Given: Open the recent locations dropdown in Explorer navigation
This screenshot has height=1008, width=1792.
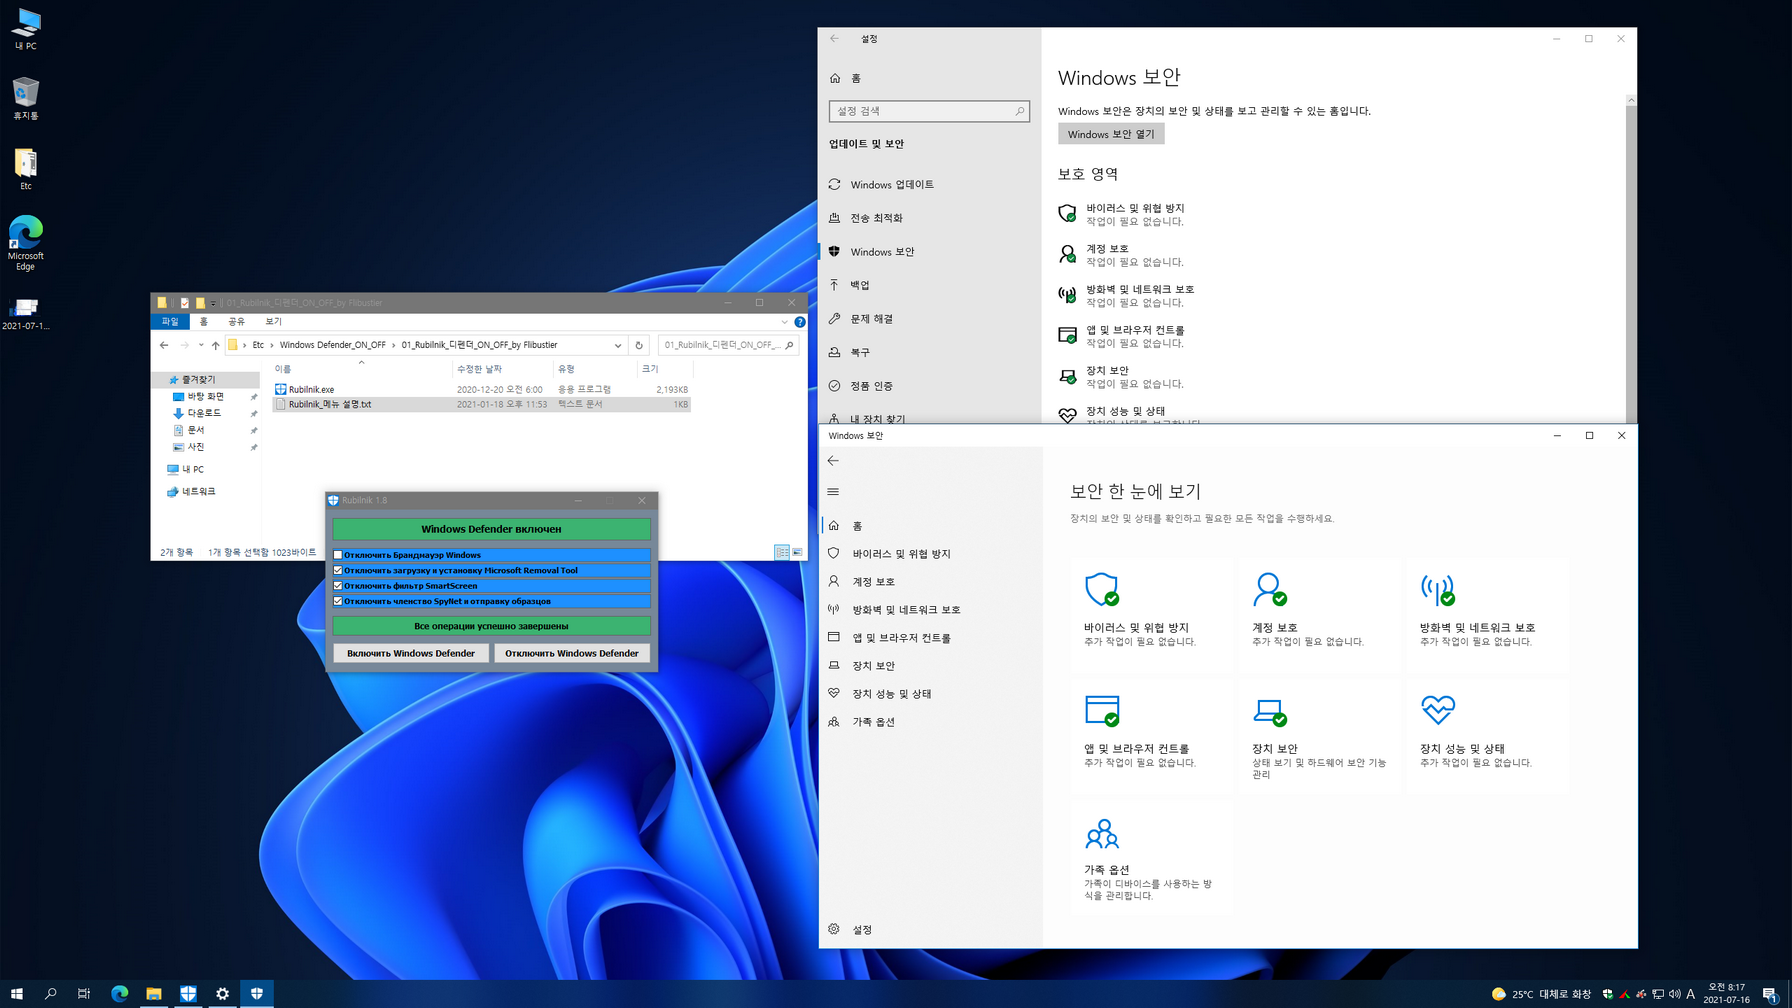Looking at the screenshot, I should click(201, 345).
